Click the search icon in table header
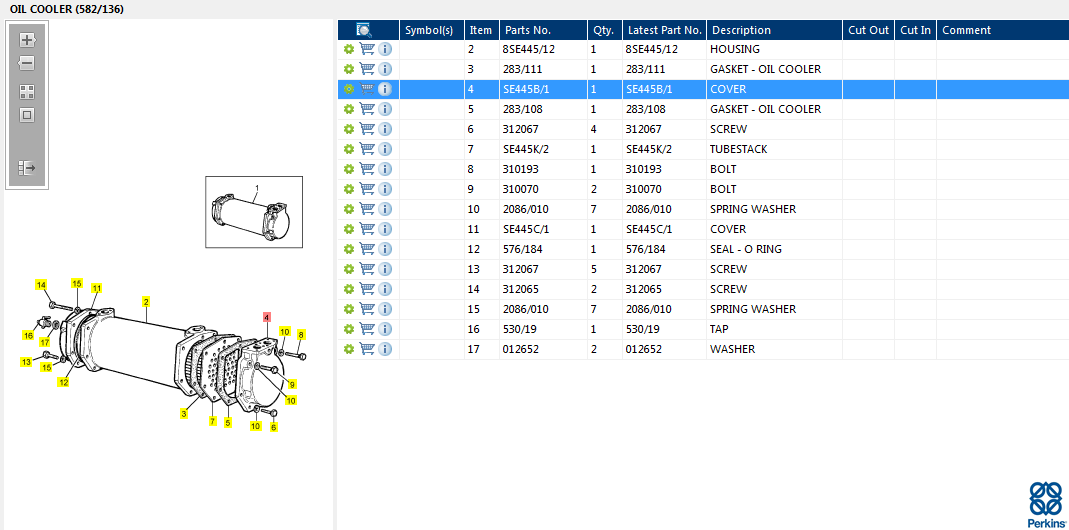1069x530 pixels. [x=364, y=30]
